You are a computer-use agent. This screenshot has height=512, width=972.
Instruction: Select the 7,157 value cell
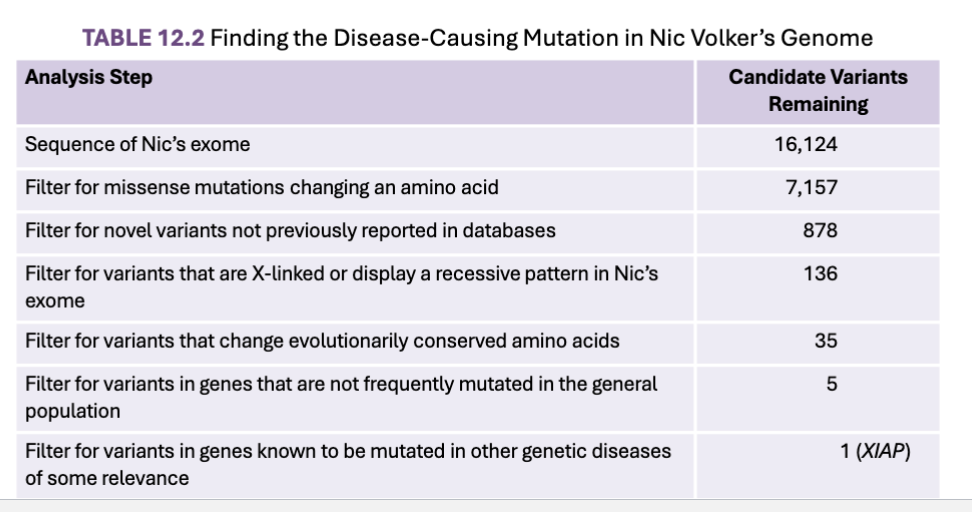[x=818, y=189]
